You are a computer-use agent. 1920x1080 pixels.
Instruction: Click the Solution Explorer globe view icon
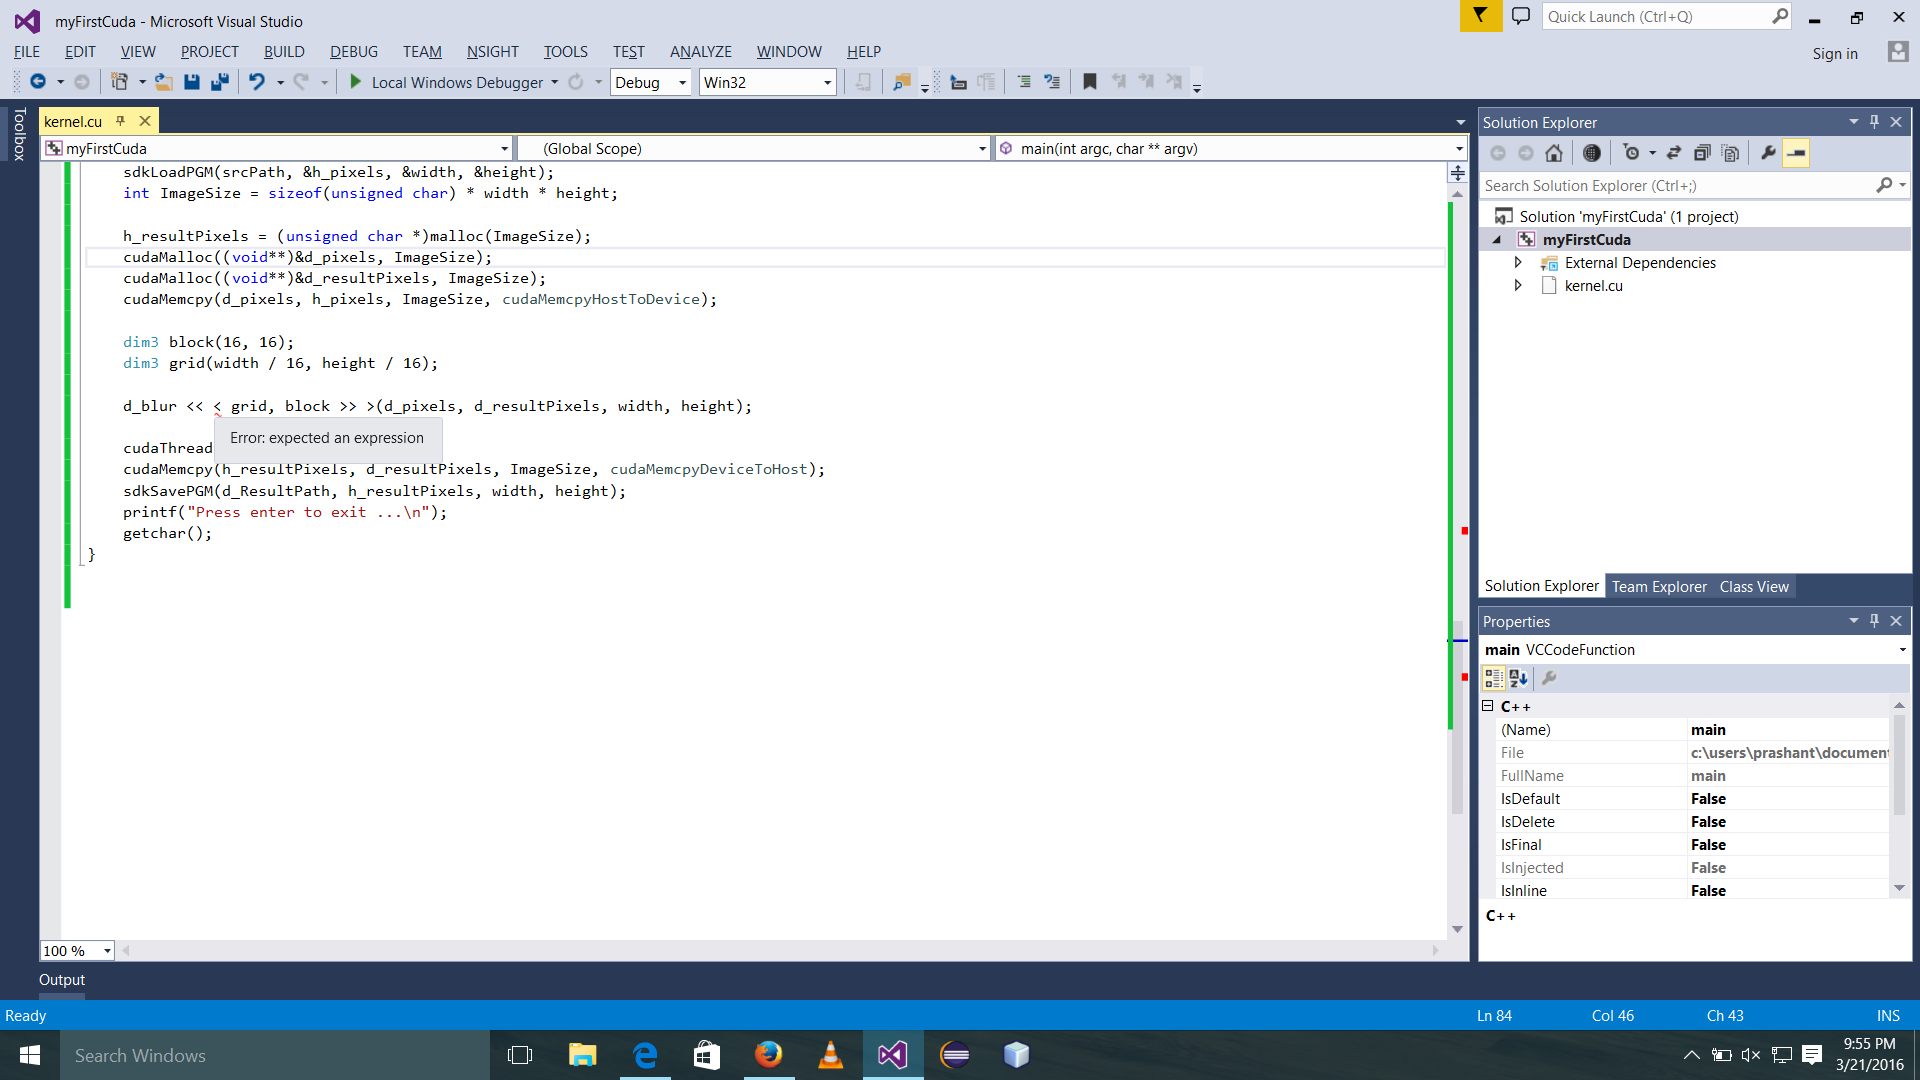point(1592,153)
